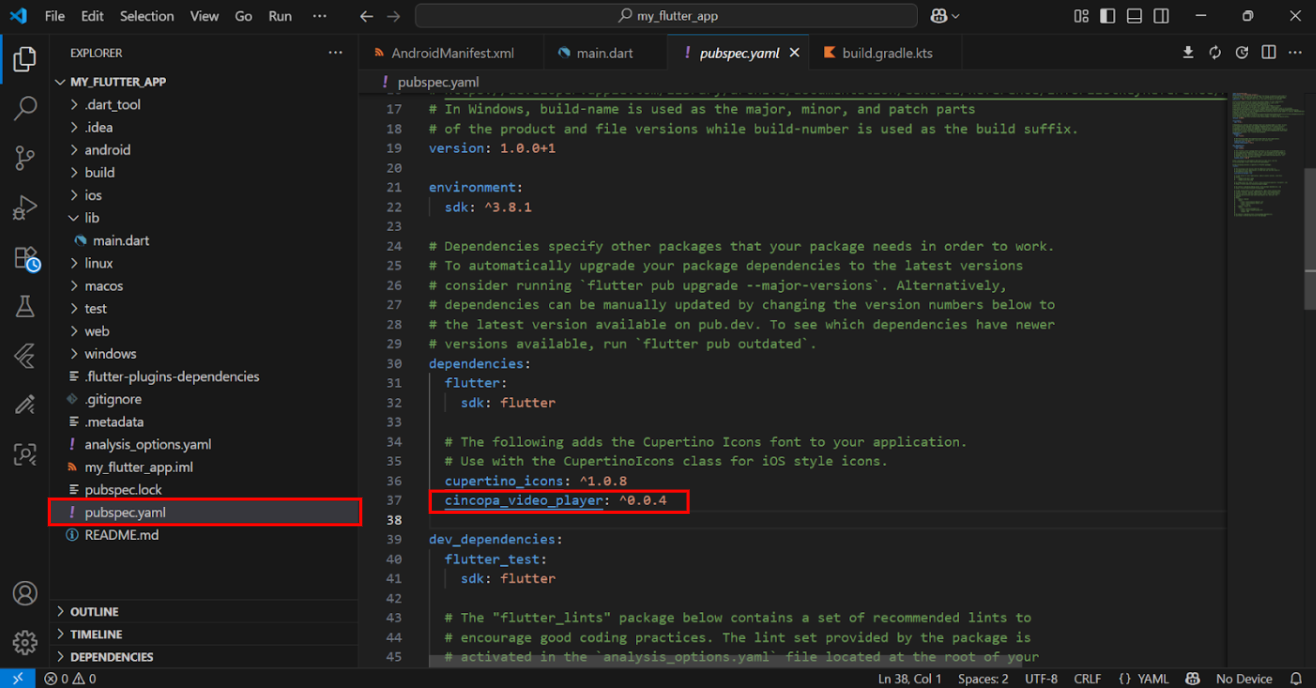Click Ln 38, Col 1 position indicator
This screenshot has height=688, width=1316.
pyautogui.click(x=909, y=678)
